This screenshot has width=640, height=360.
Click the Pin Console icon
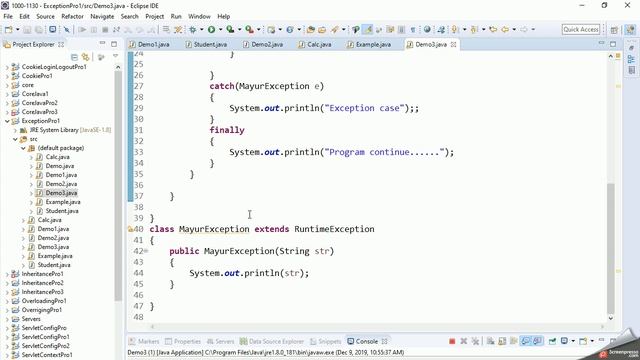[x=552, y=341]
